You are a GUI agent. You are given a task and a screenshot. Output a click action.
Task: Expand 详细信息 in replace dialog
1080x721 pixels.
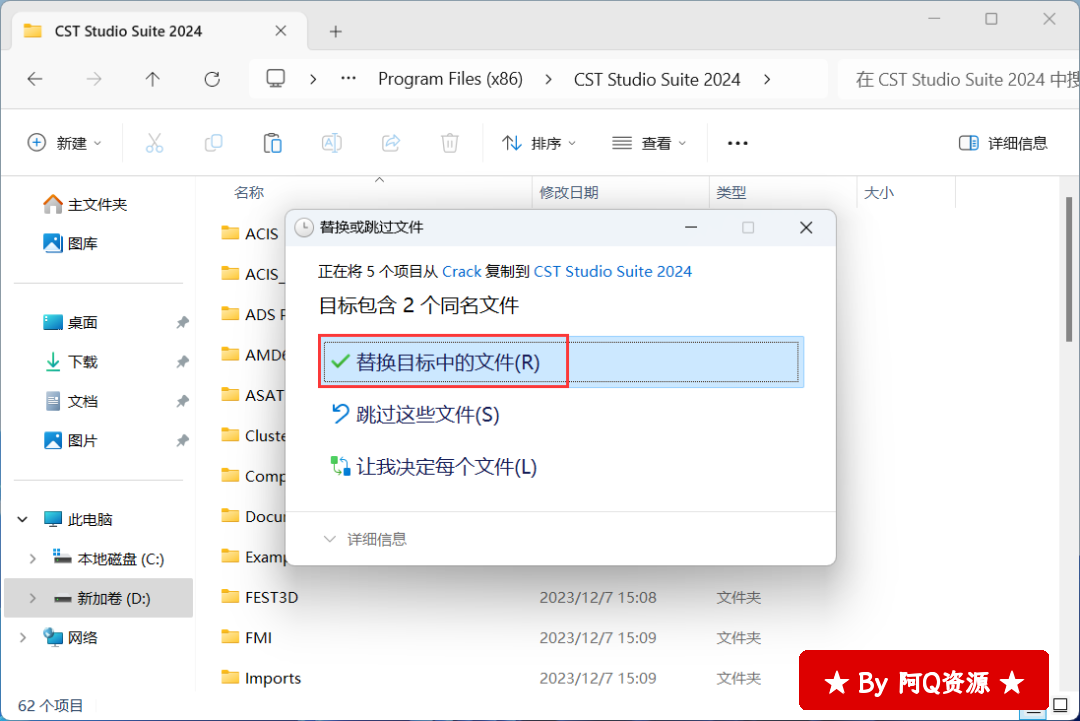click(x=366, y=539)
